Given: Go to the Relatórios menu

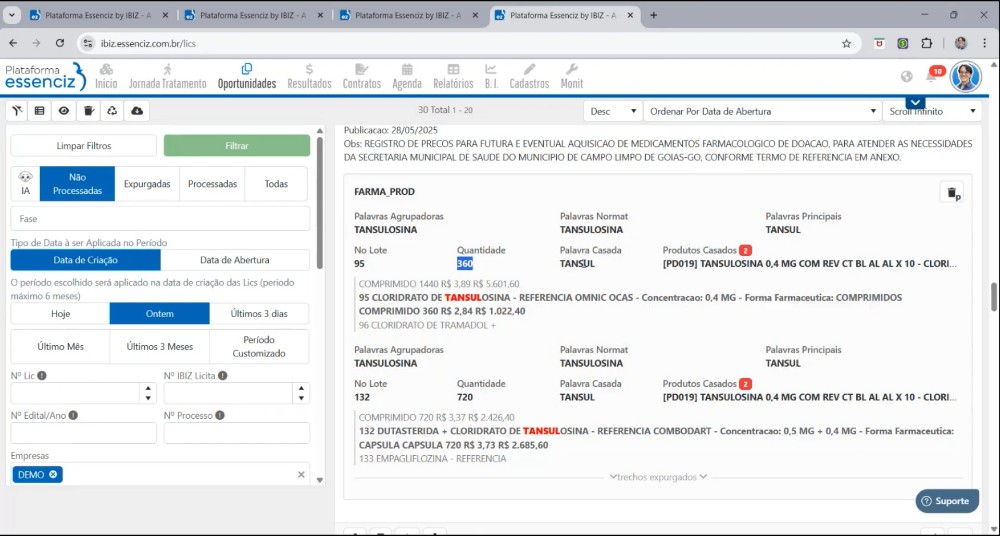Looking at the screenshot, I should pos(453,76).
